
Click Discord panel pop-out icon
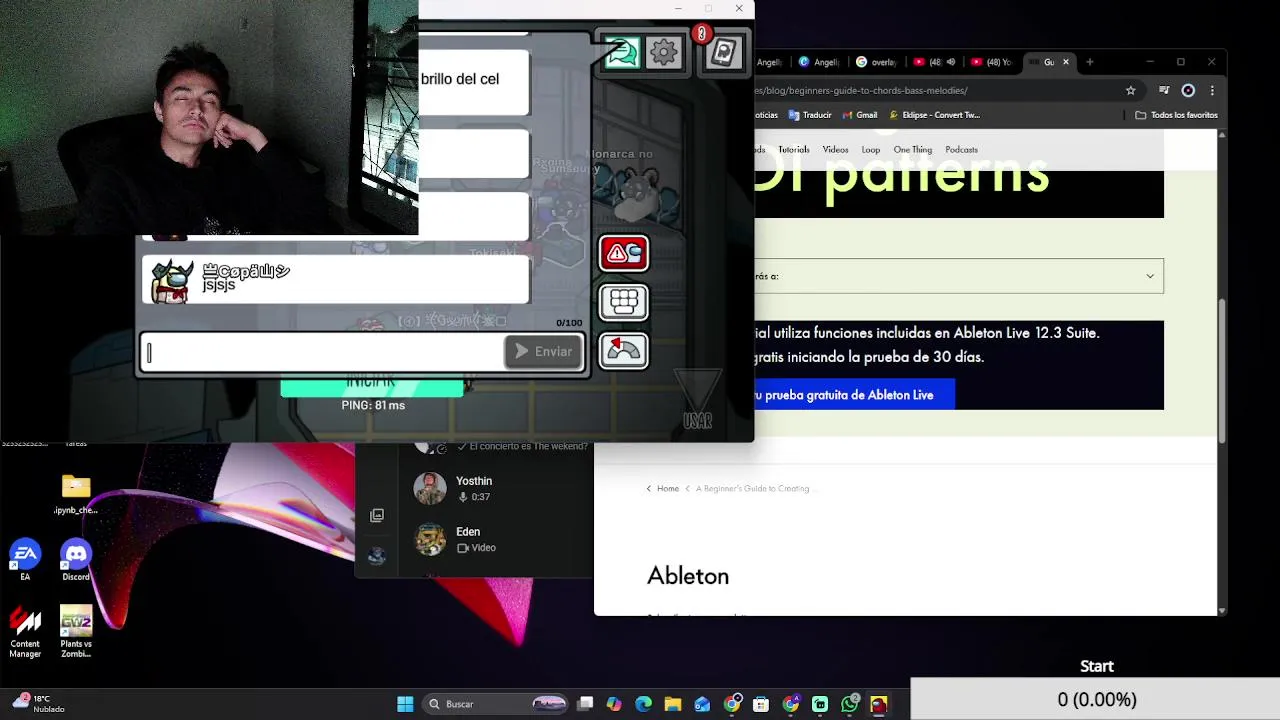377,516
